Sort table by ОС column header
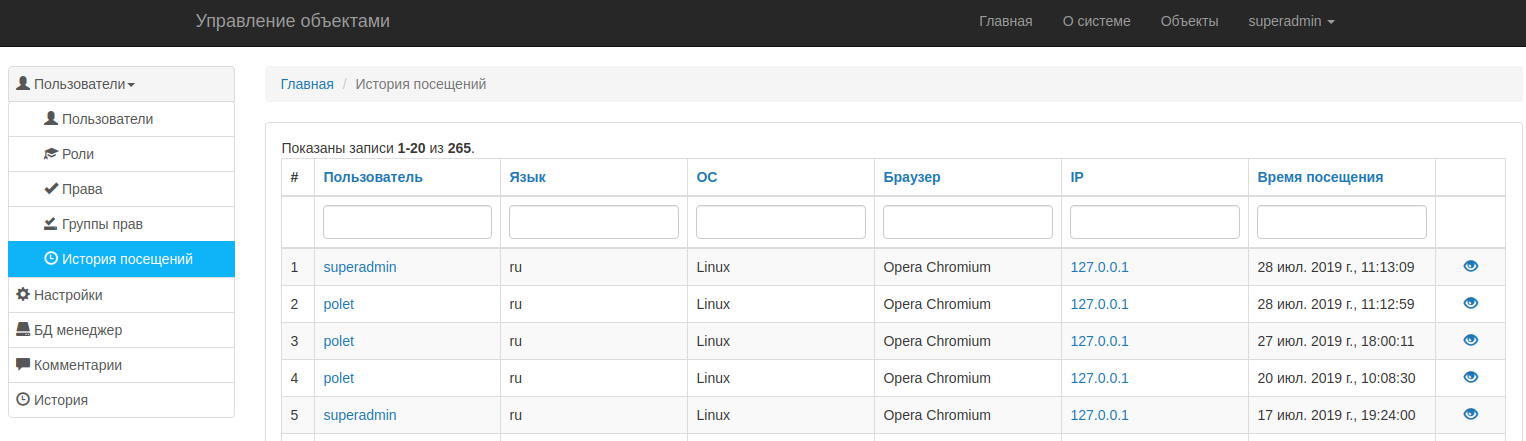The height and width of the screenshot is (441, 1526). (x=706, y=177)
